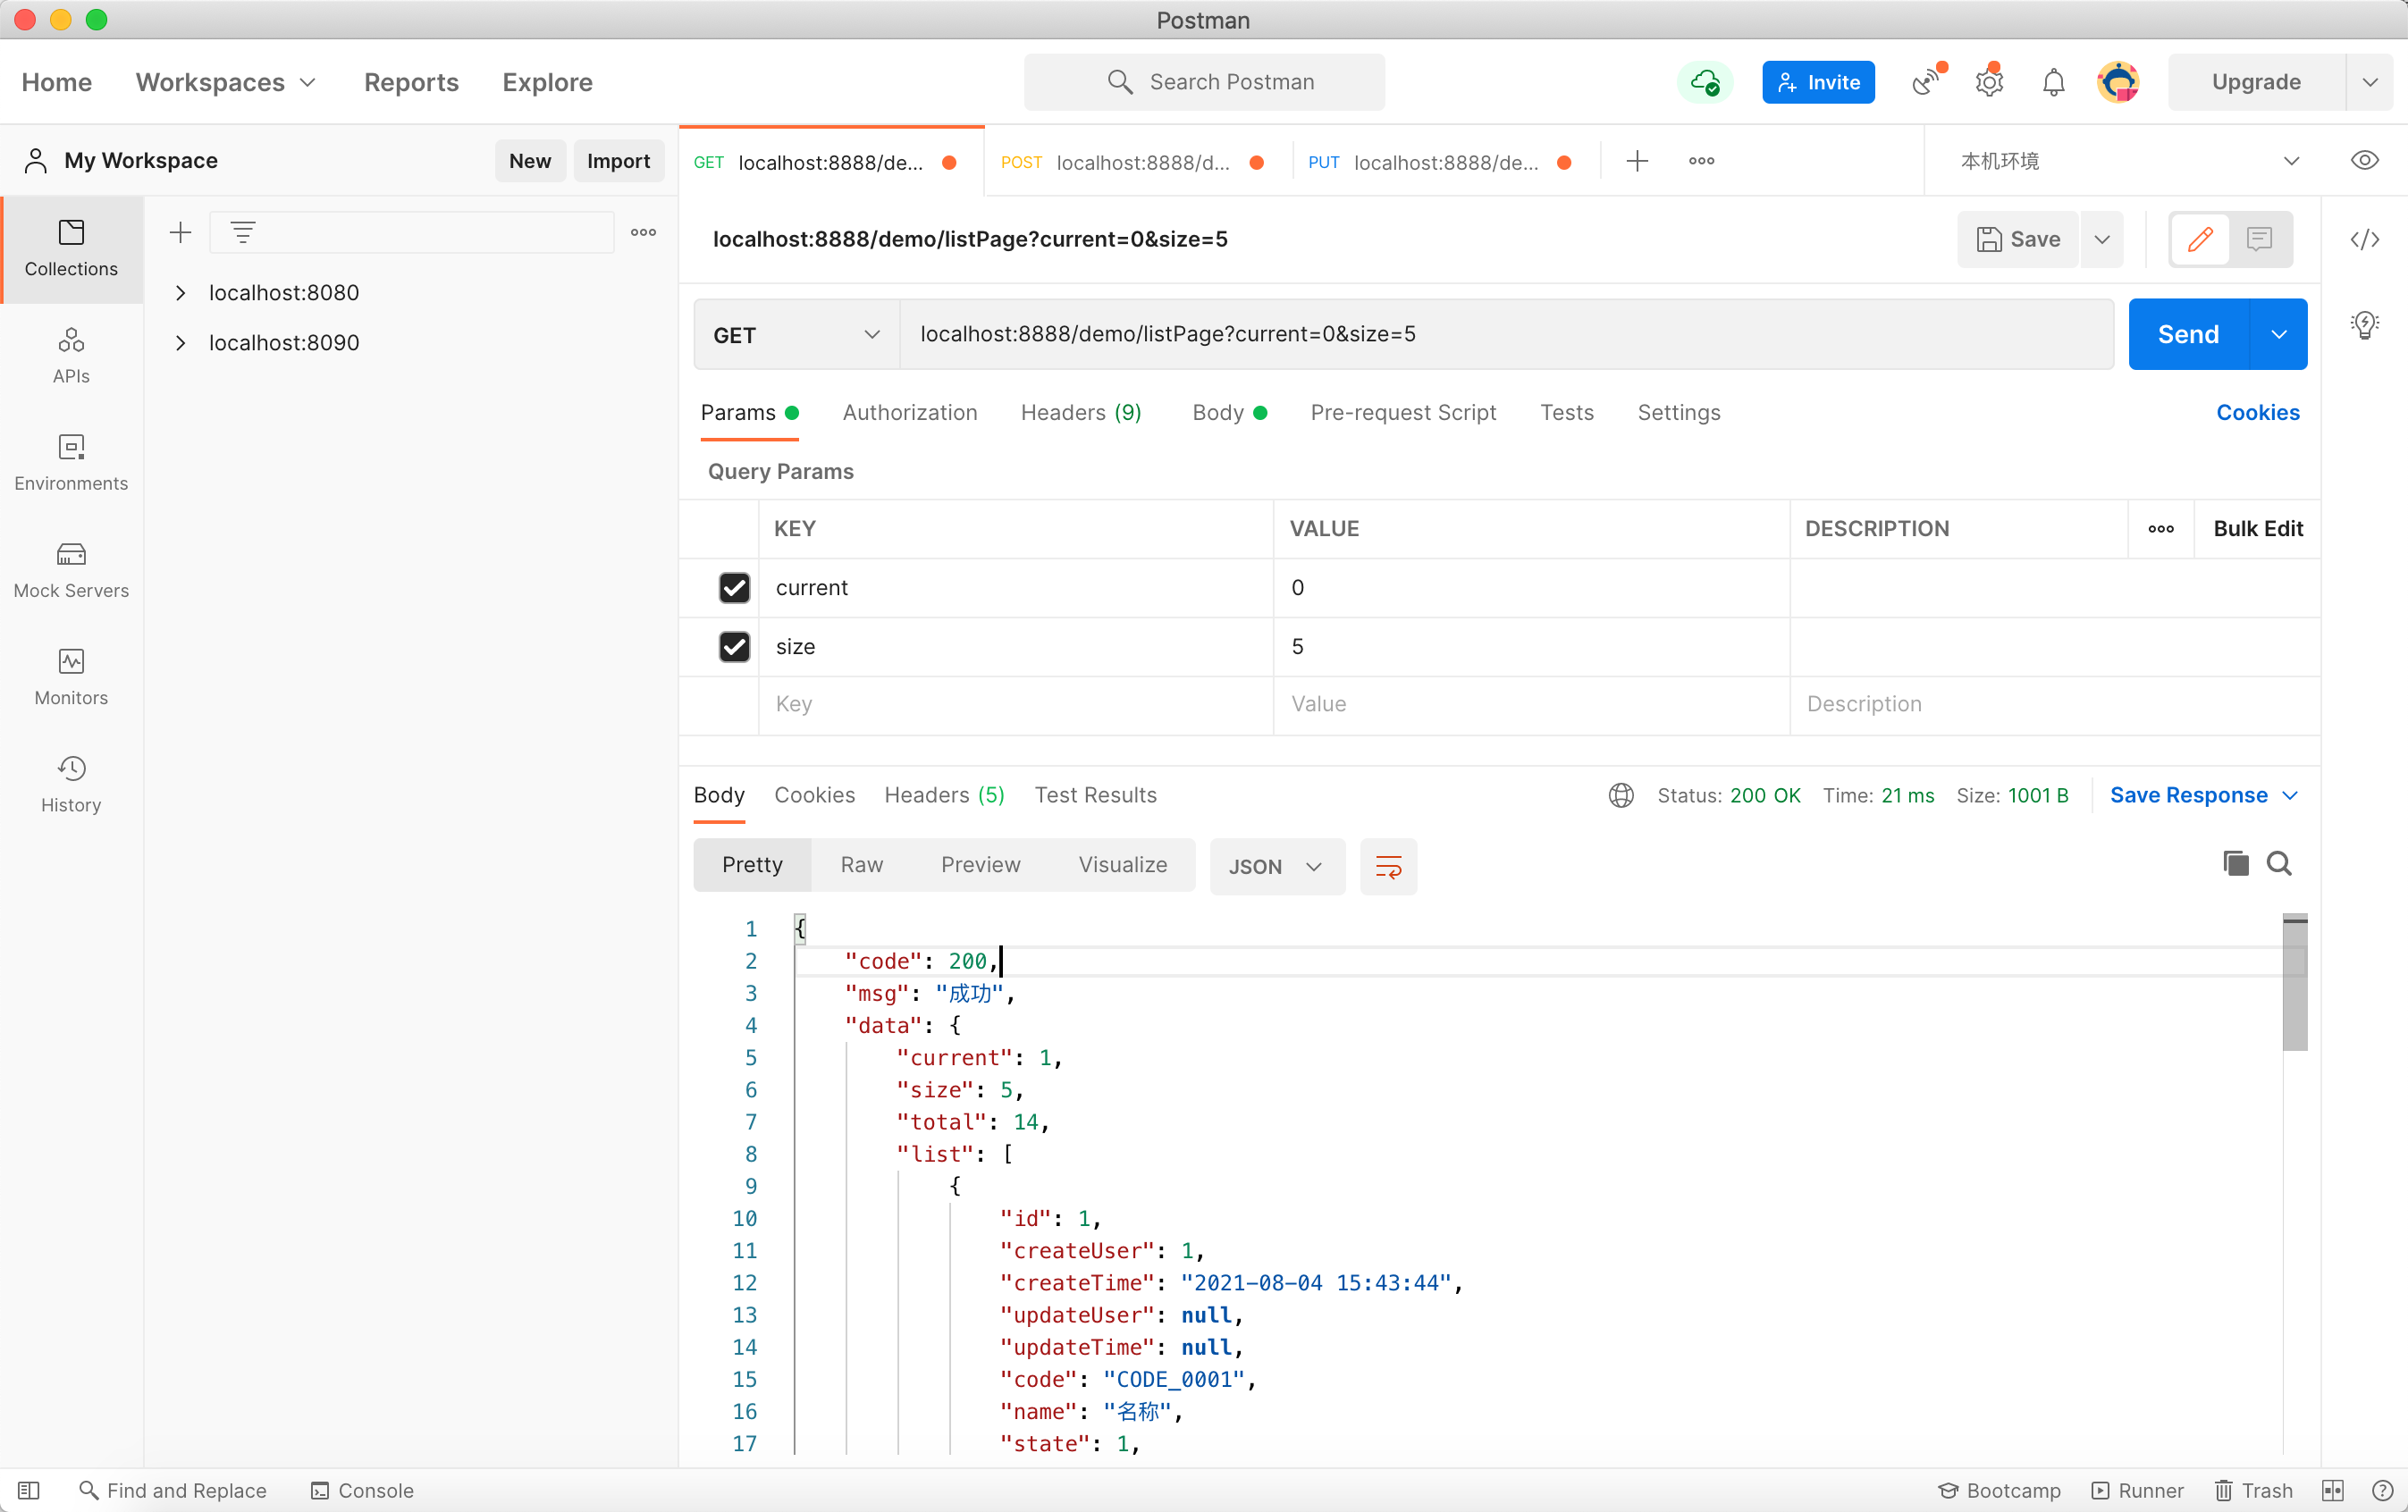Open Mock Servers in sidebar
The image size is (2408, 1512).
[71, 570]
